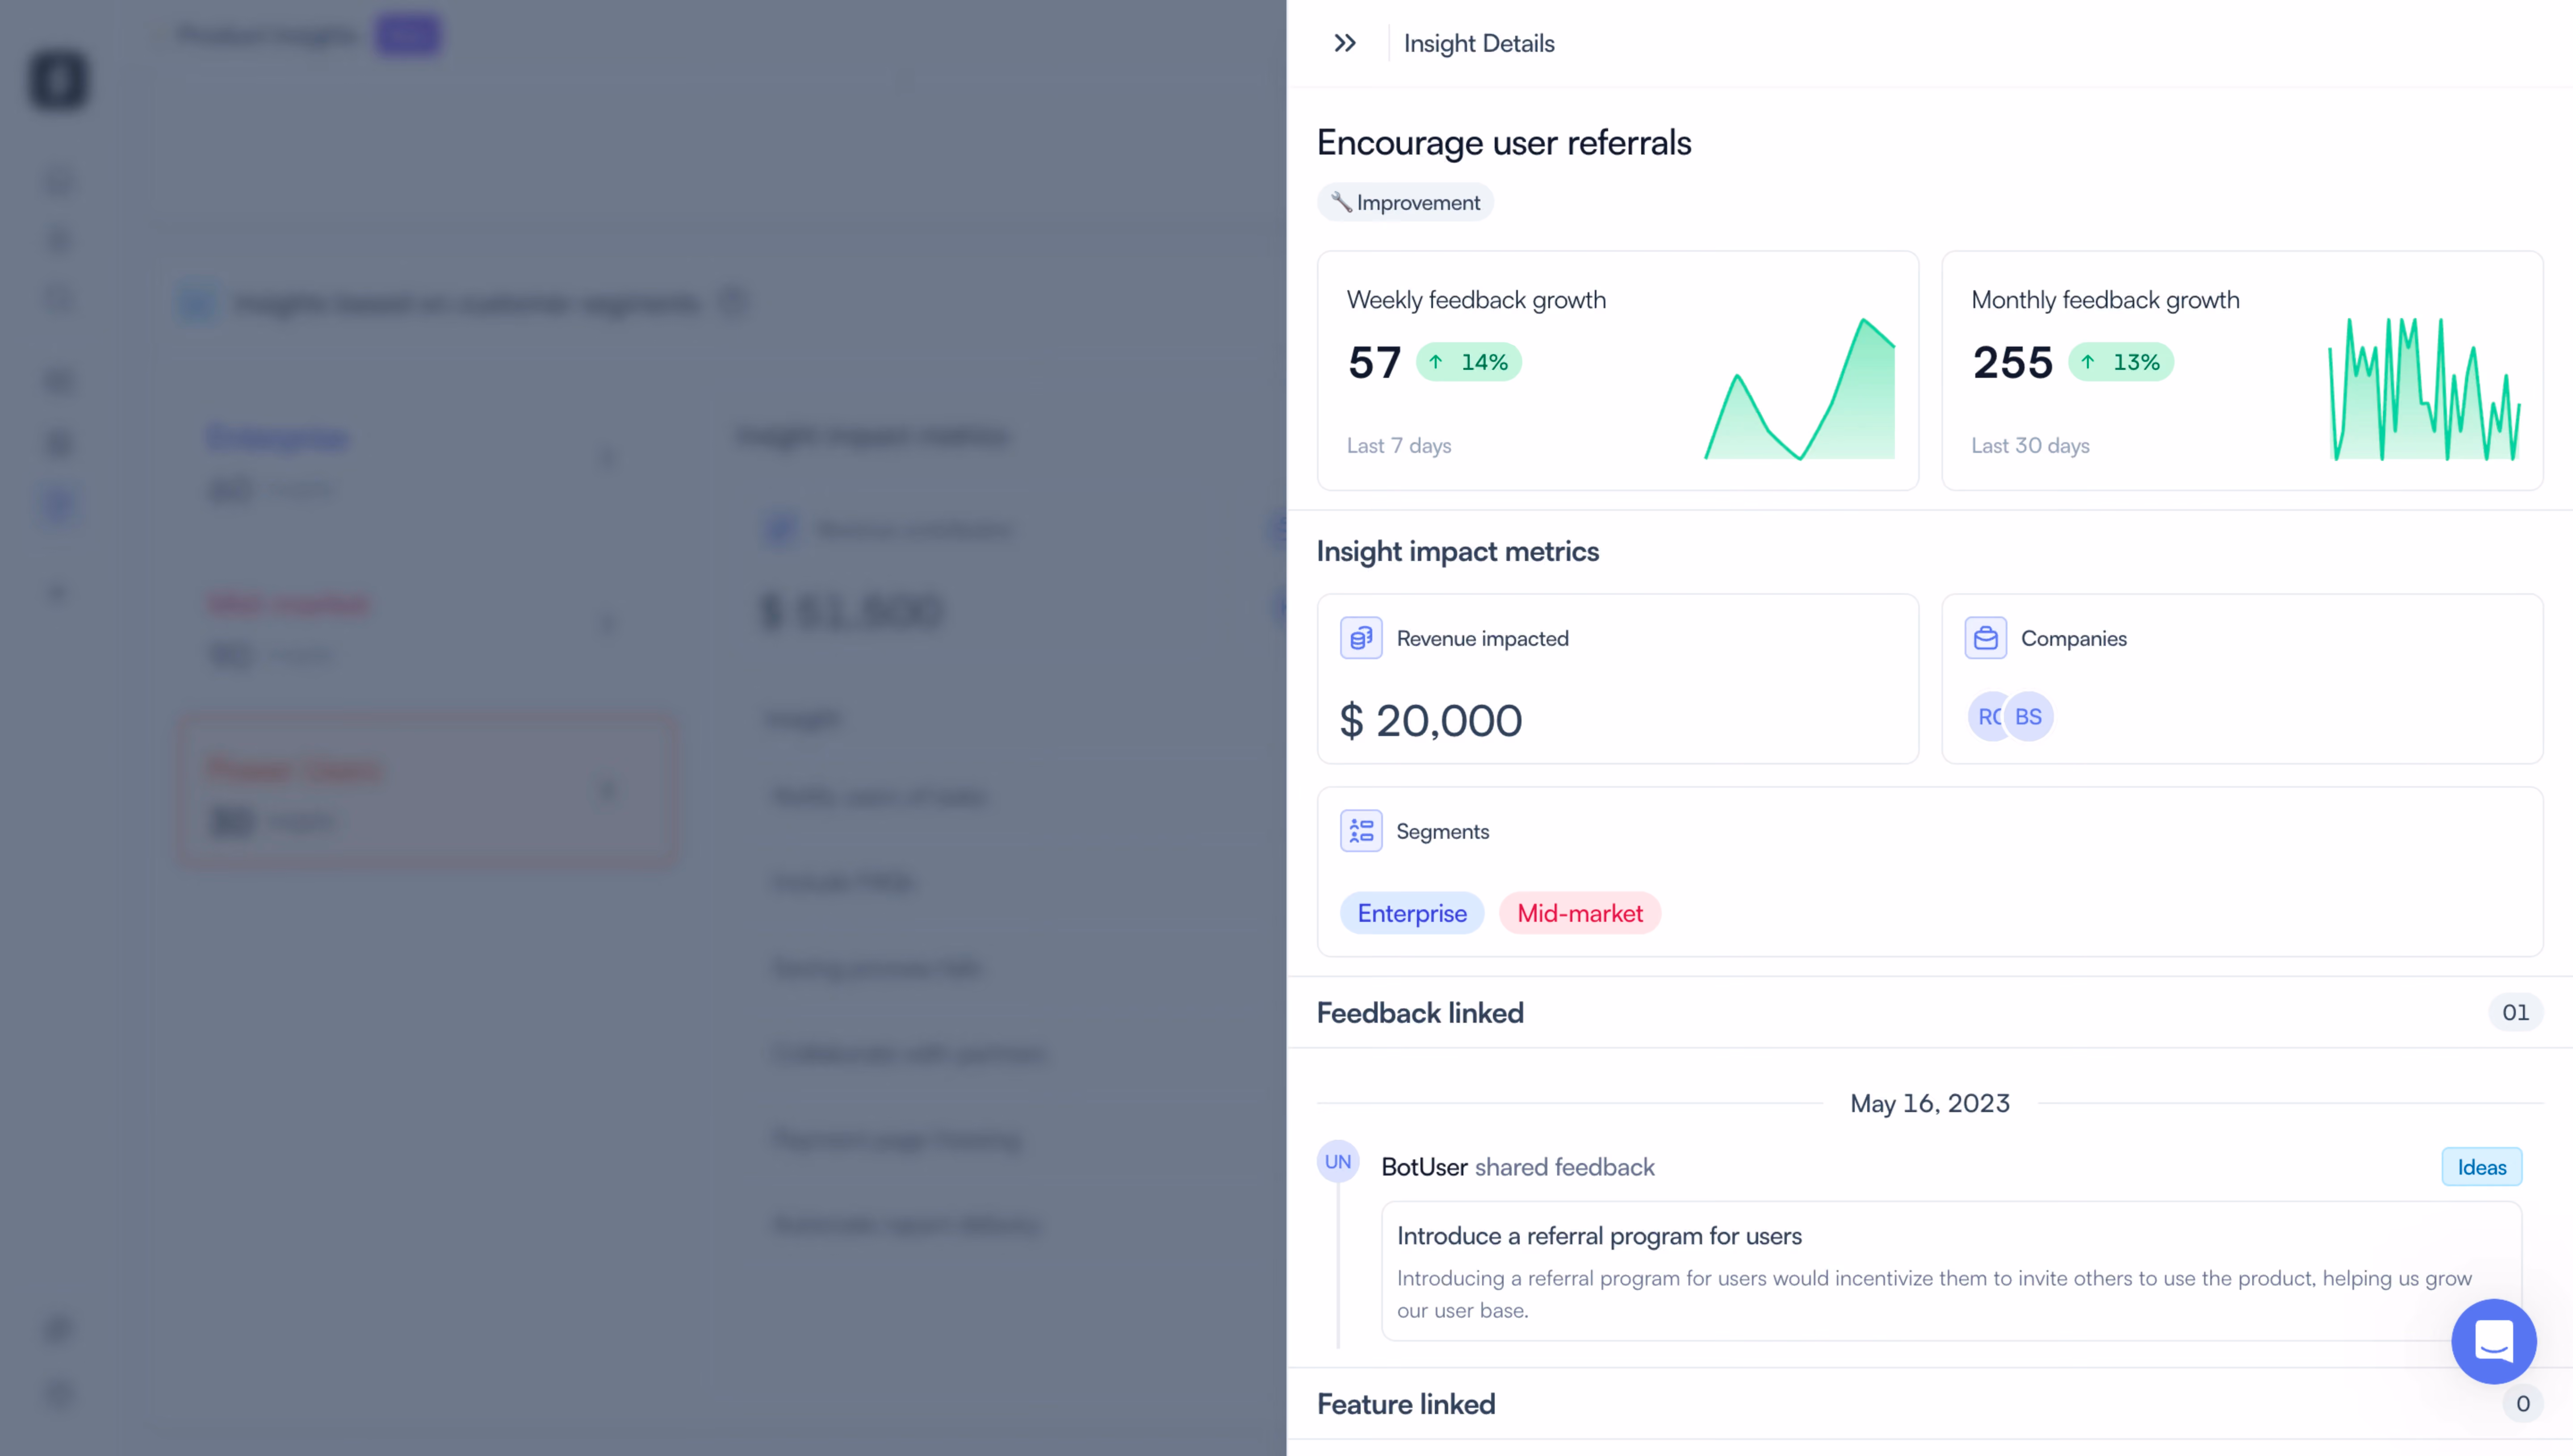The image size is (2573, 1456).
Task: Click the Segments list icon
Action: tap(1361, 831)
